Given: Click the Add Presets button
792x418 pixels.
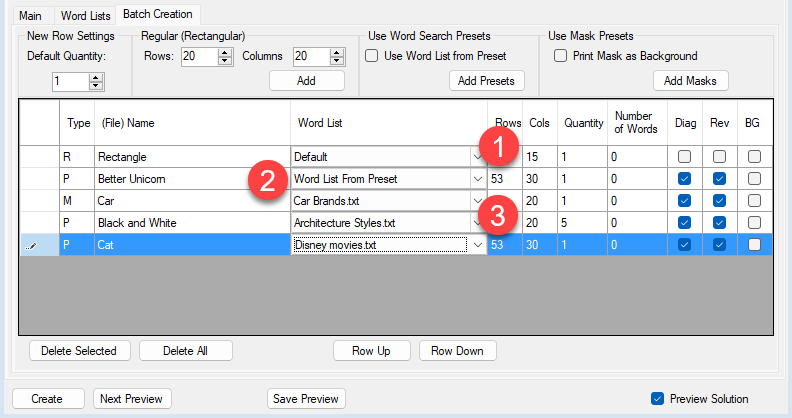Looking at the screenshot, I should click(x=482, y=81).
